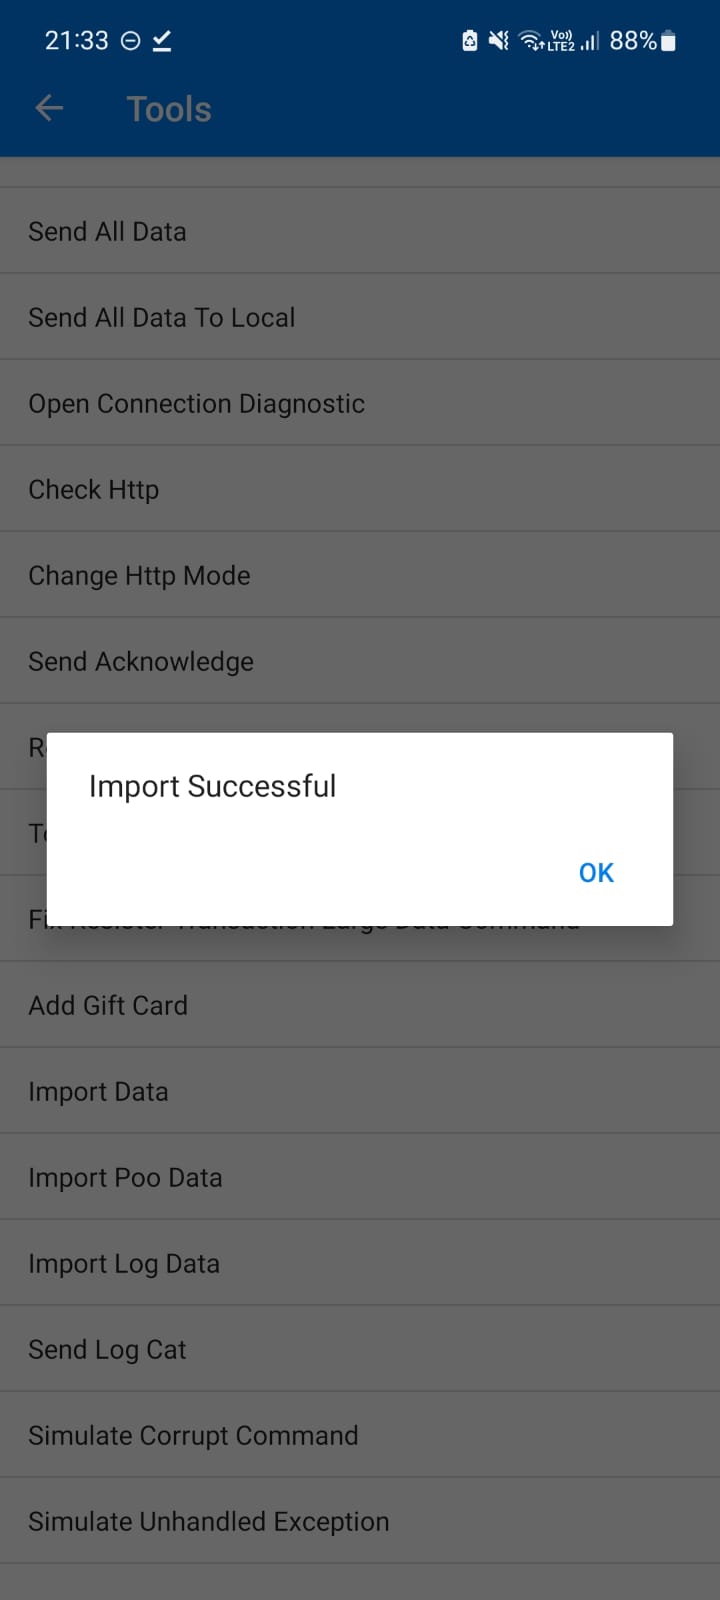Tap OK in Import Successful dialog
The width and height of the screenshot is (720, 1600).
(596, 872)
